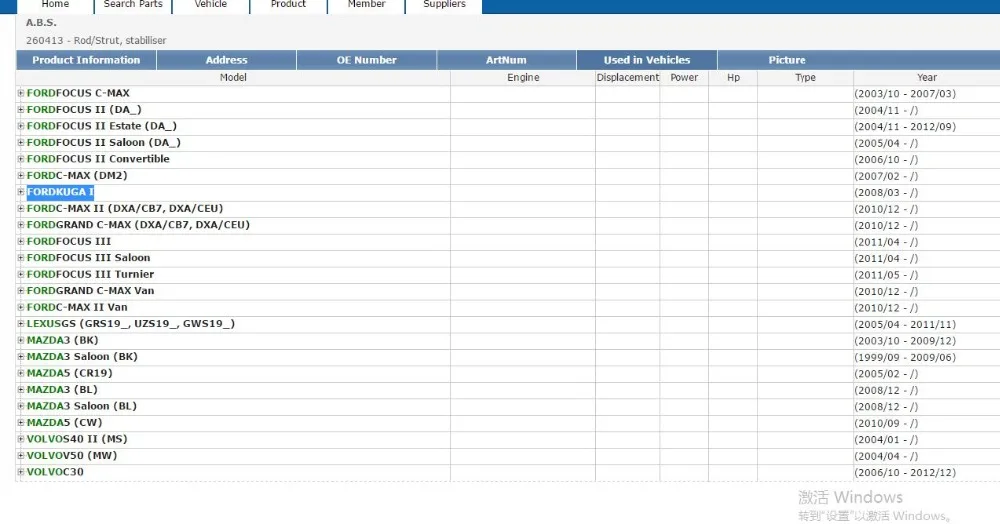This screenshot has height=524, width=1000.
Task: Select year text (2005/04 - 2011/11)
Action: point(905,324)
